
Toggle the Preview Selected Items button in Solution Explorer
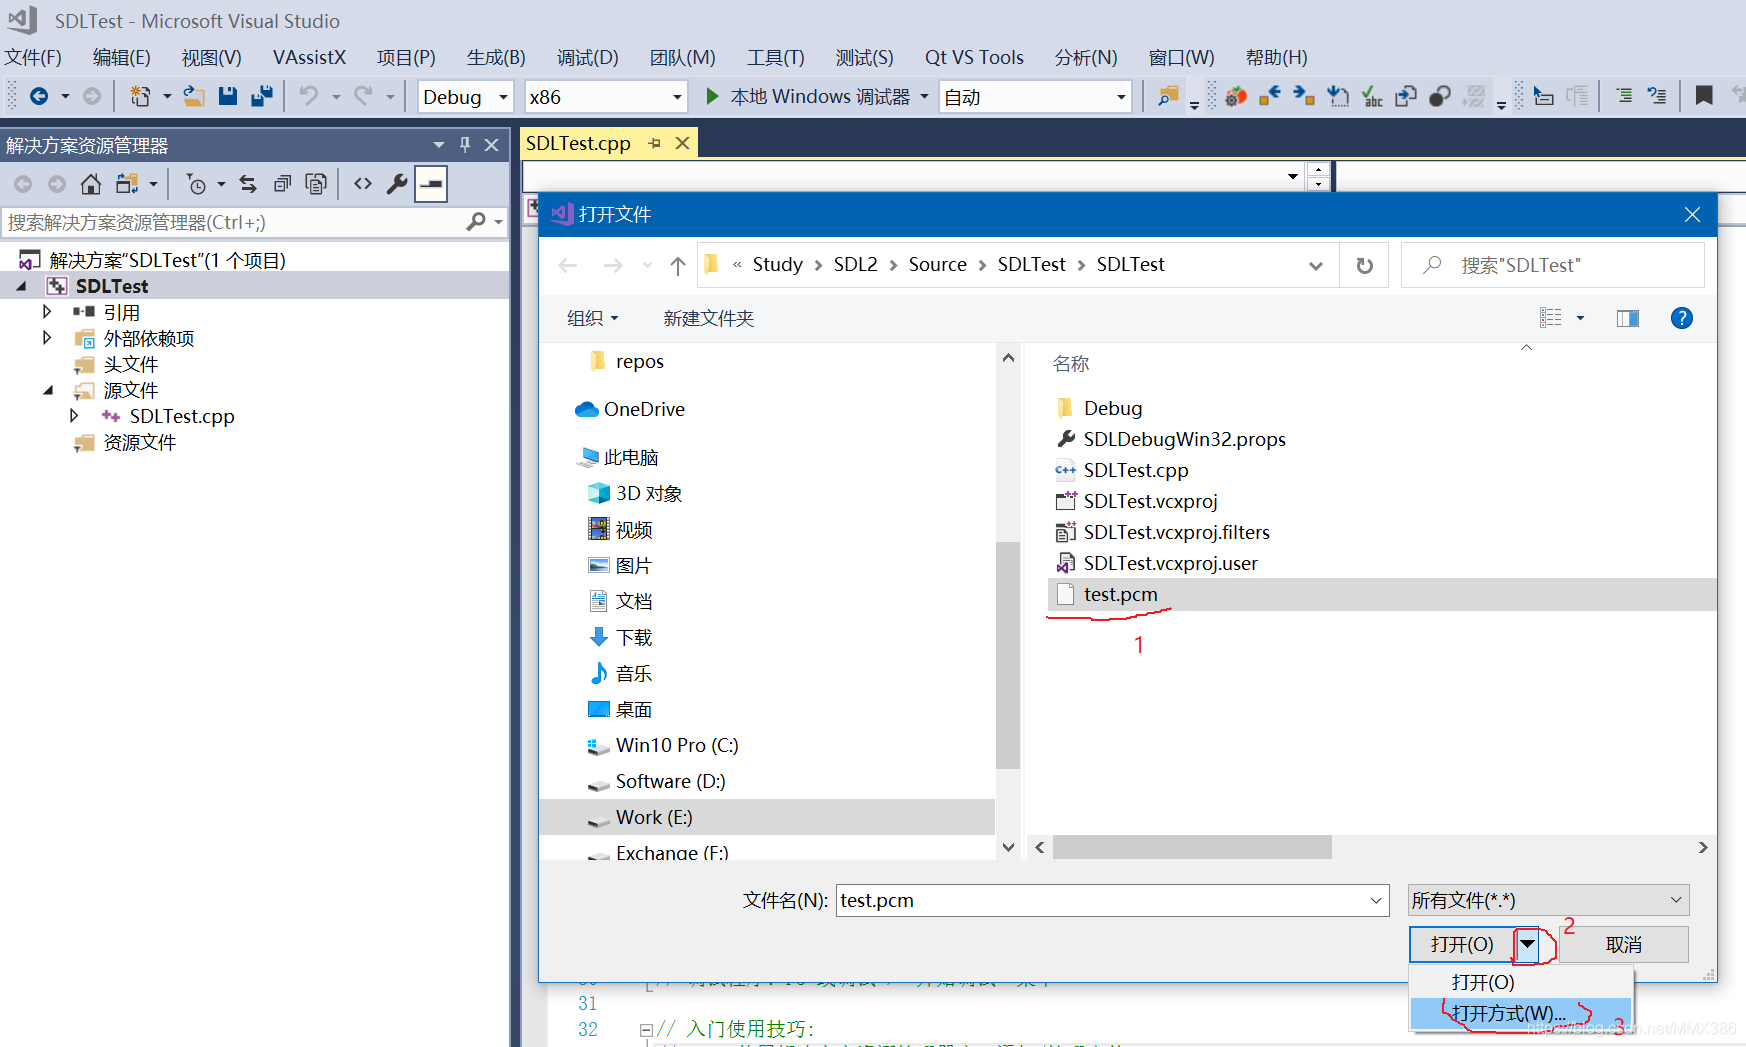[x=431, y=184]
